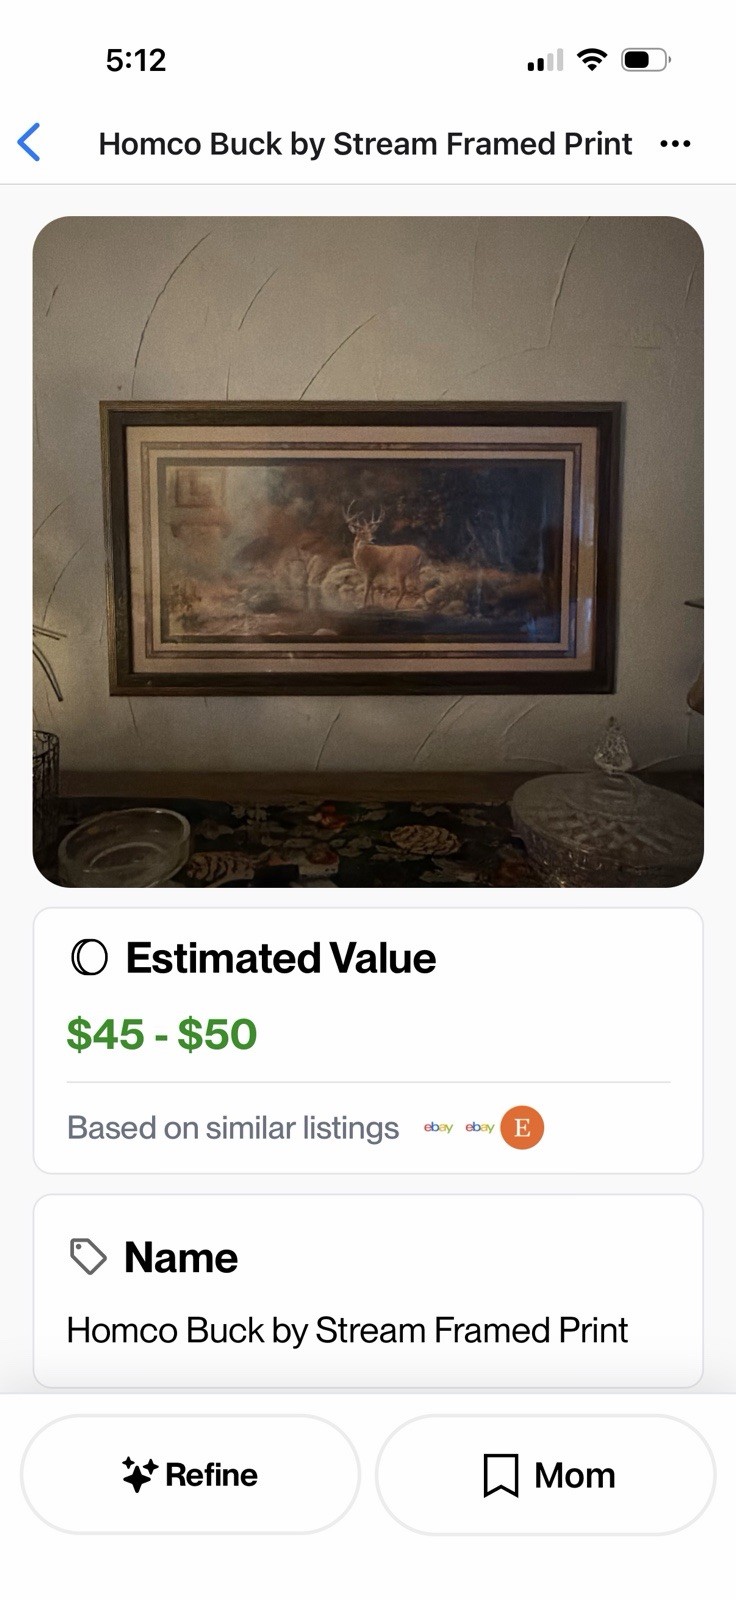Tap the sparkle icon on Refine
The width and height of the screenshot is (736, 1600).
click(x=139, y=1474)
